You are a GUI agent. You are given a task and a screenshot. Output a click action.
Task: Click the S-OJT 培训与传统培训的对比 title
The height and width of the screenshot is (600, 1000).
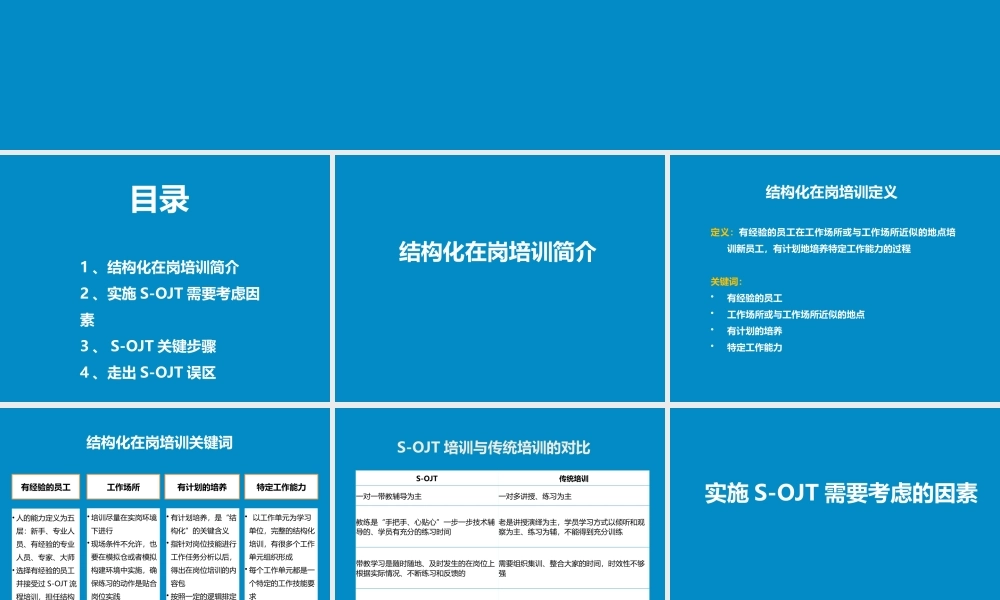(x=493, y=448)
